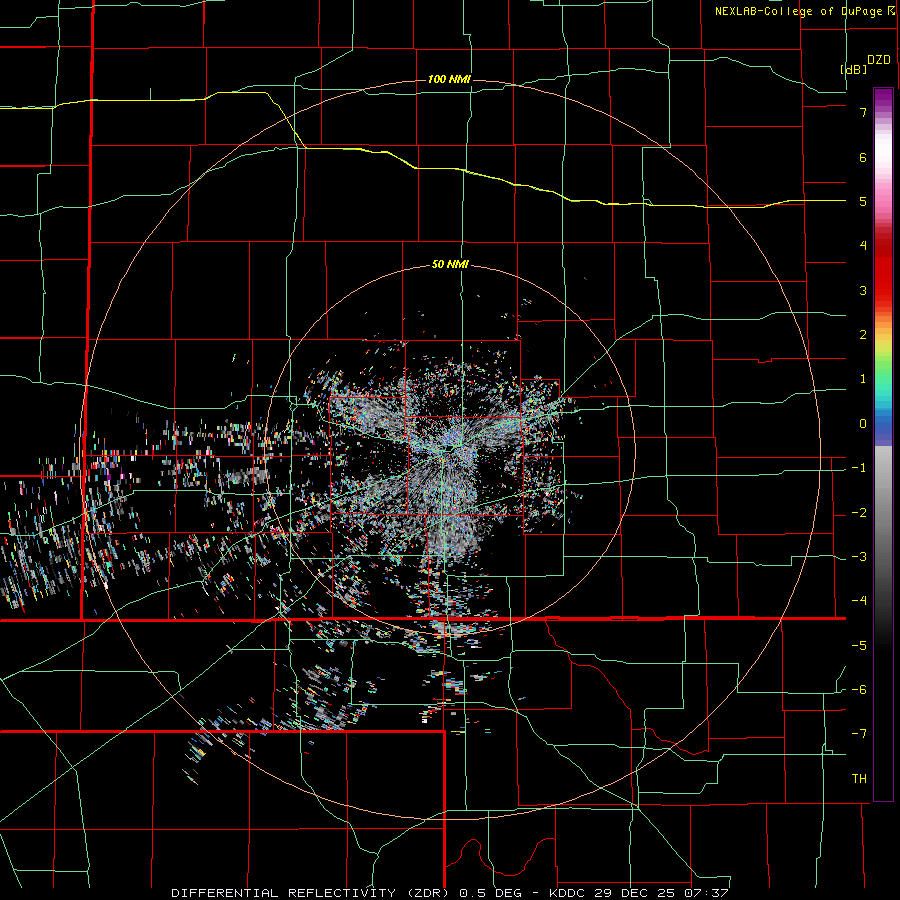Screen dimensions: 900x900
Task: Click the [dB] units label
Action: point(853,69)
